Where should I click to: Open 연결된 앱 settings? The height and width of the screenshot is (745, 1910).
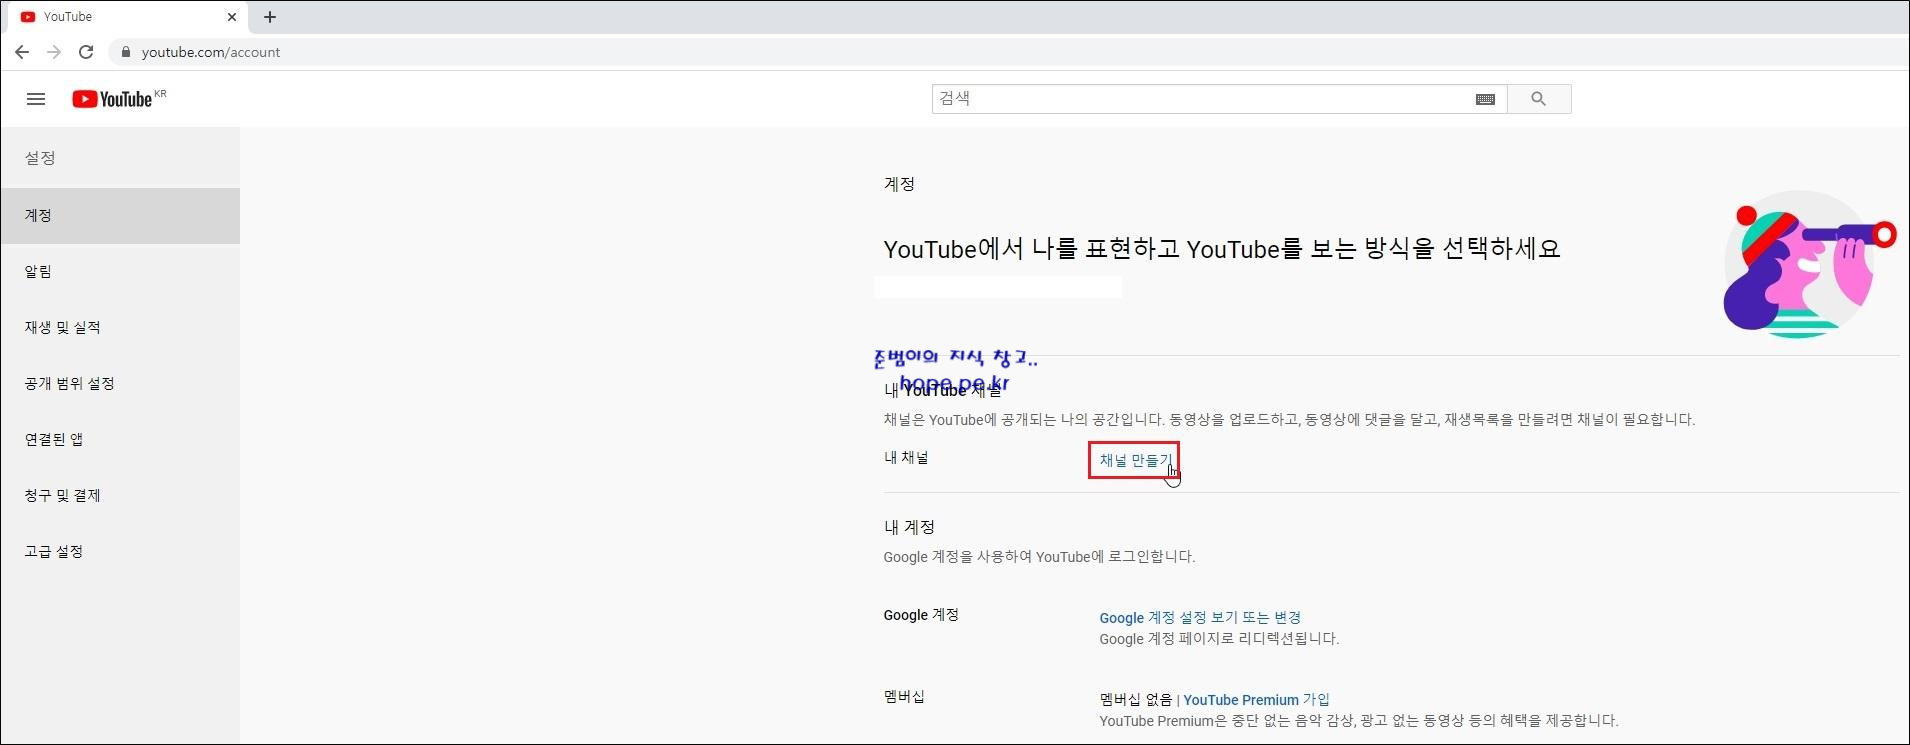[120, 440]
